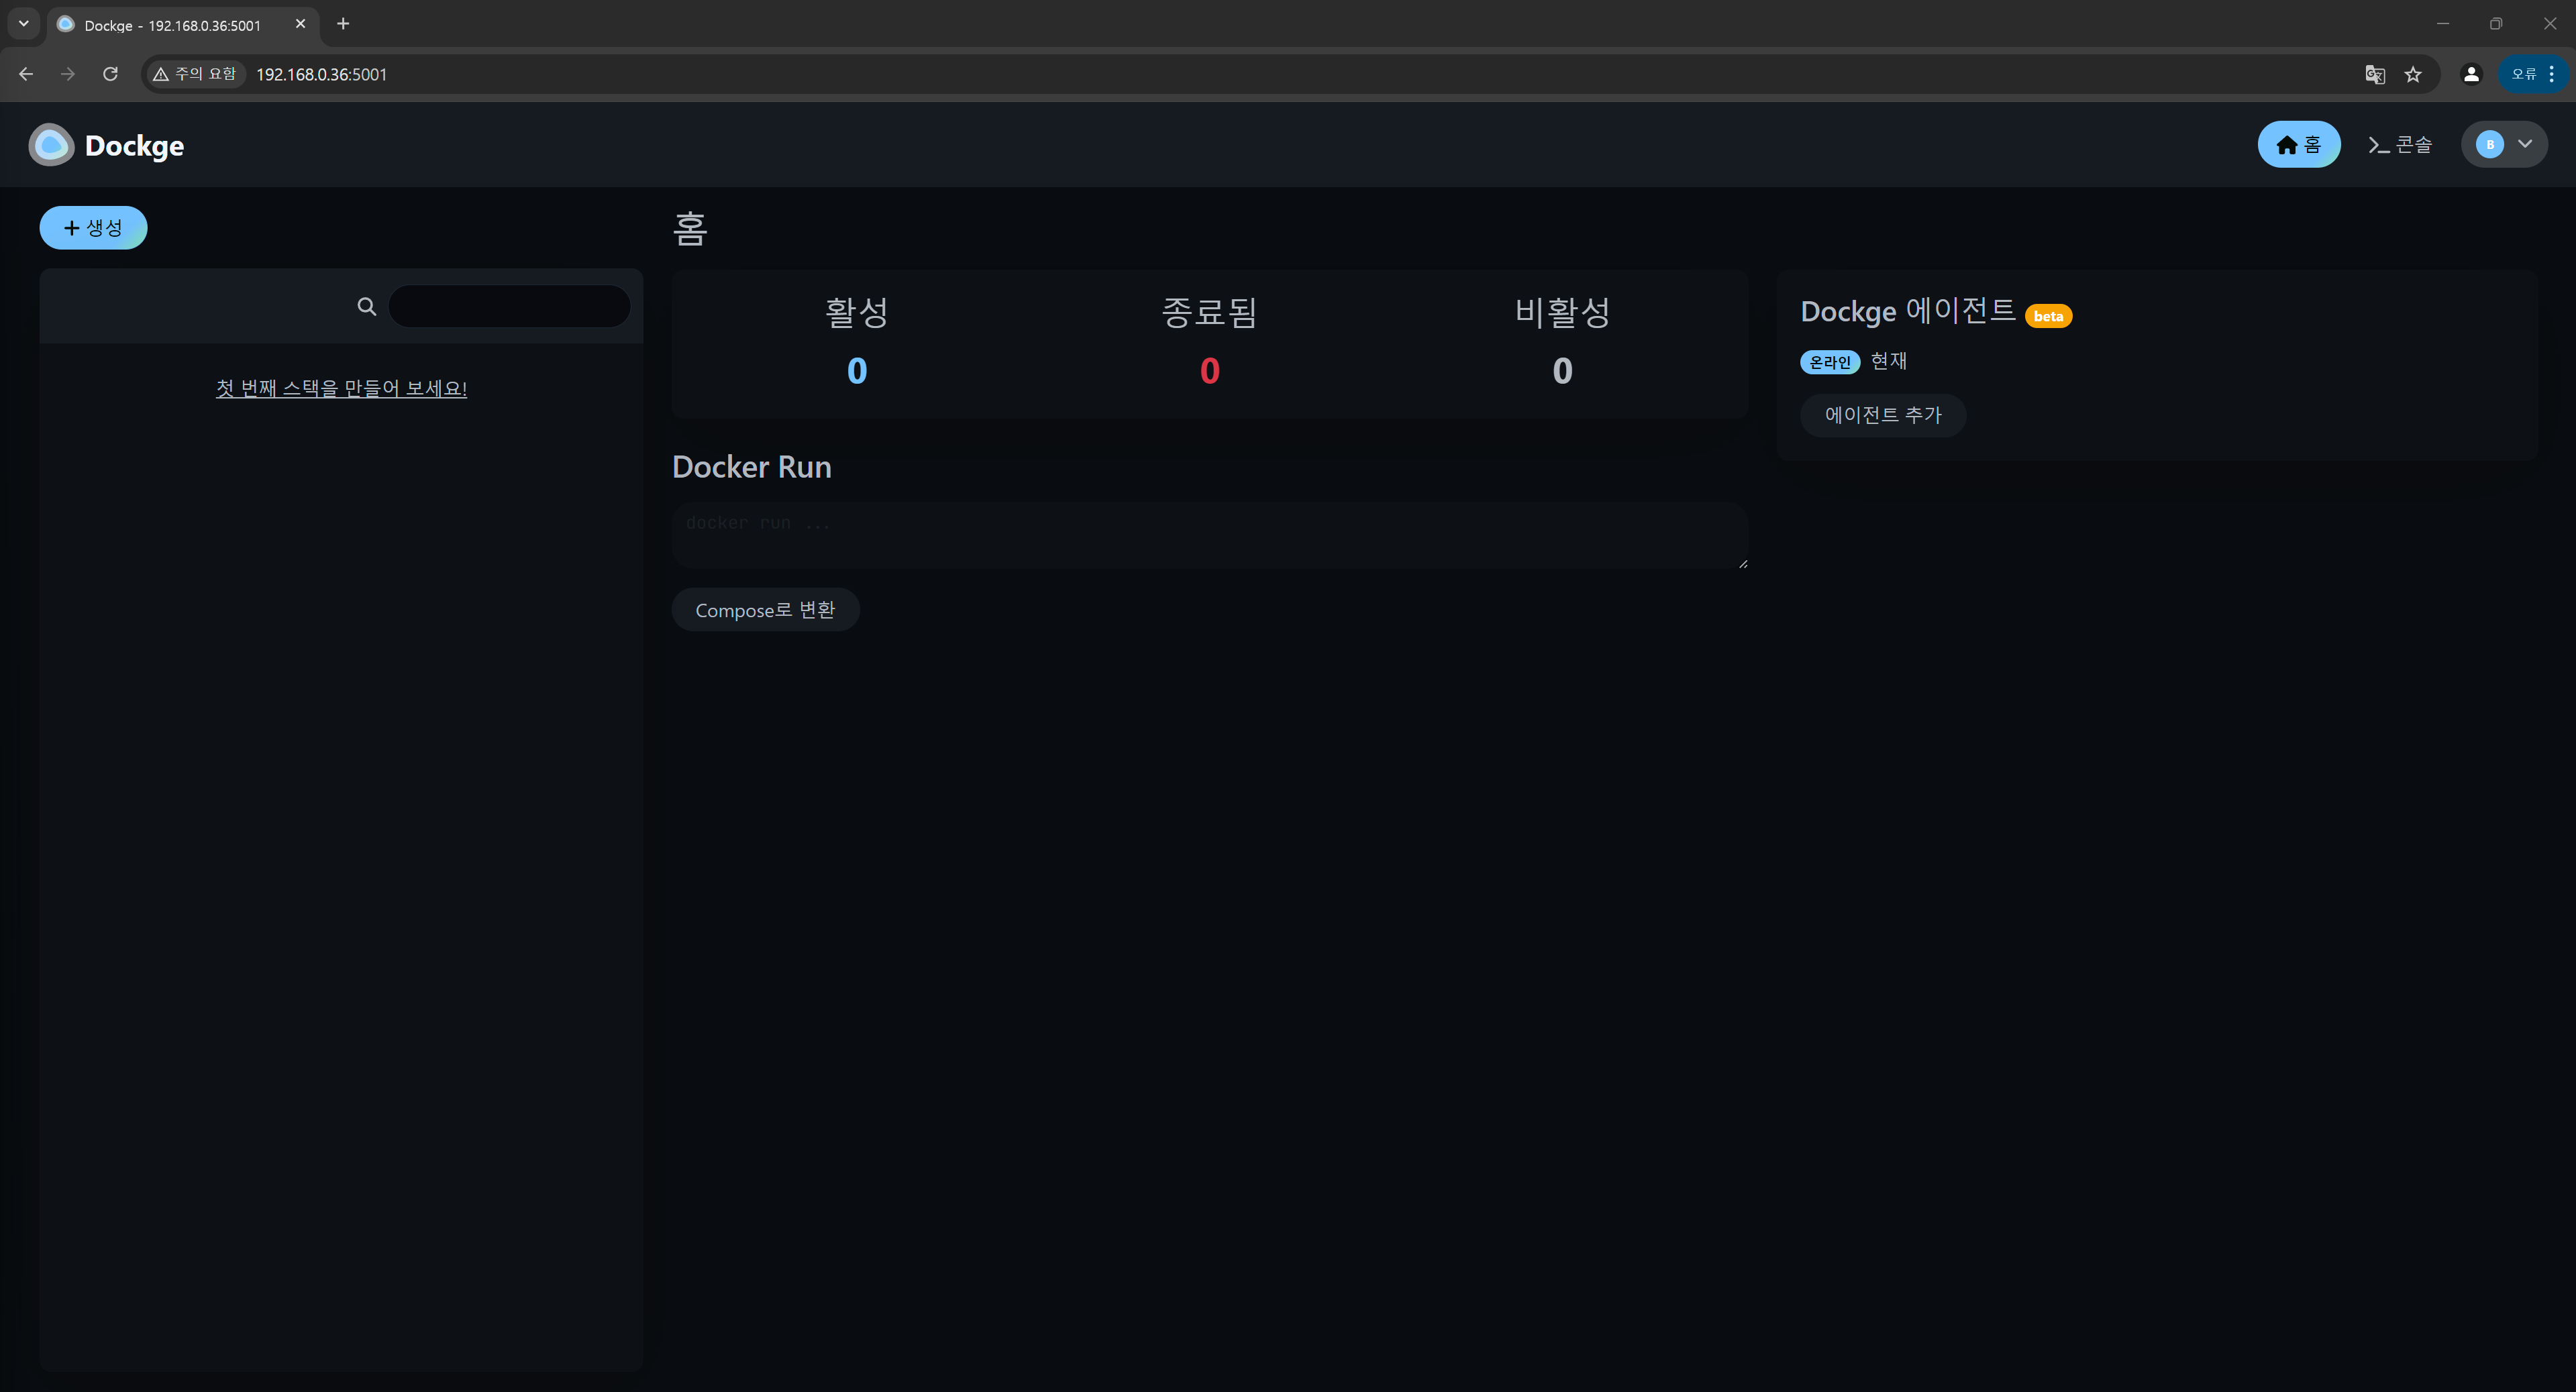The image size is (2576, 1392).
Task: Reload the page
Action: [110, 74]
